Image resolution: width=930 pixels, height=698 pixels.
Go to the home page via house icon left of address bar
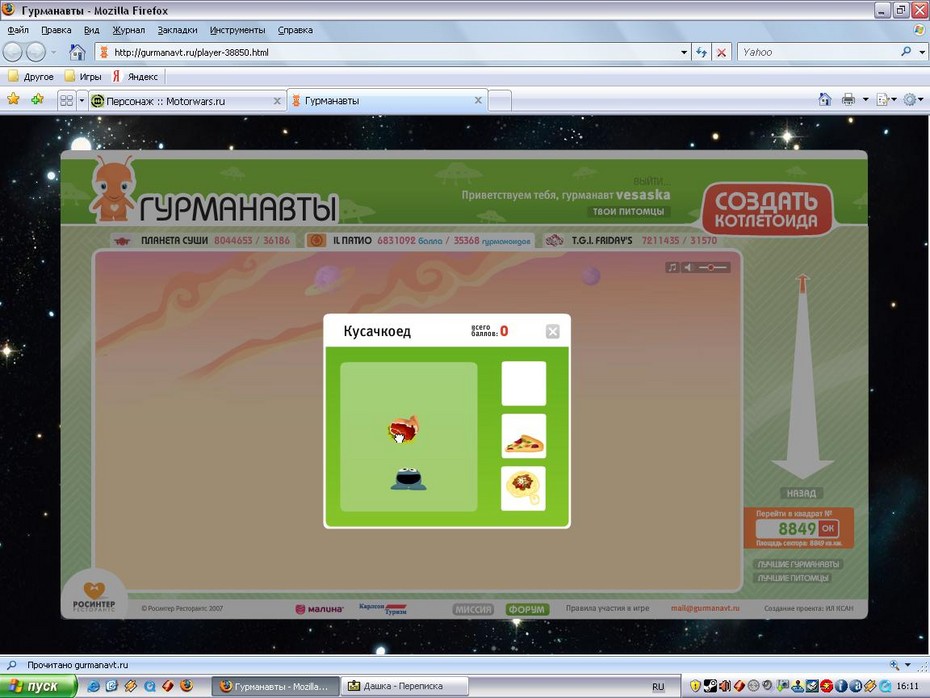77,52
